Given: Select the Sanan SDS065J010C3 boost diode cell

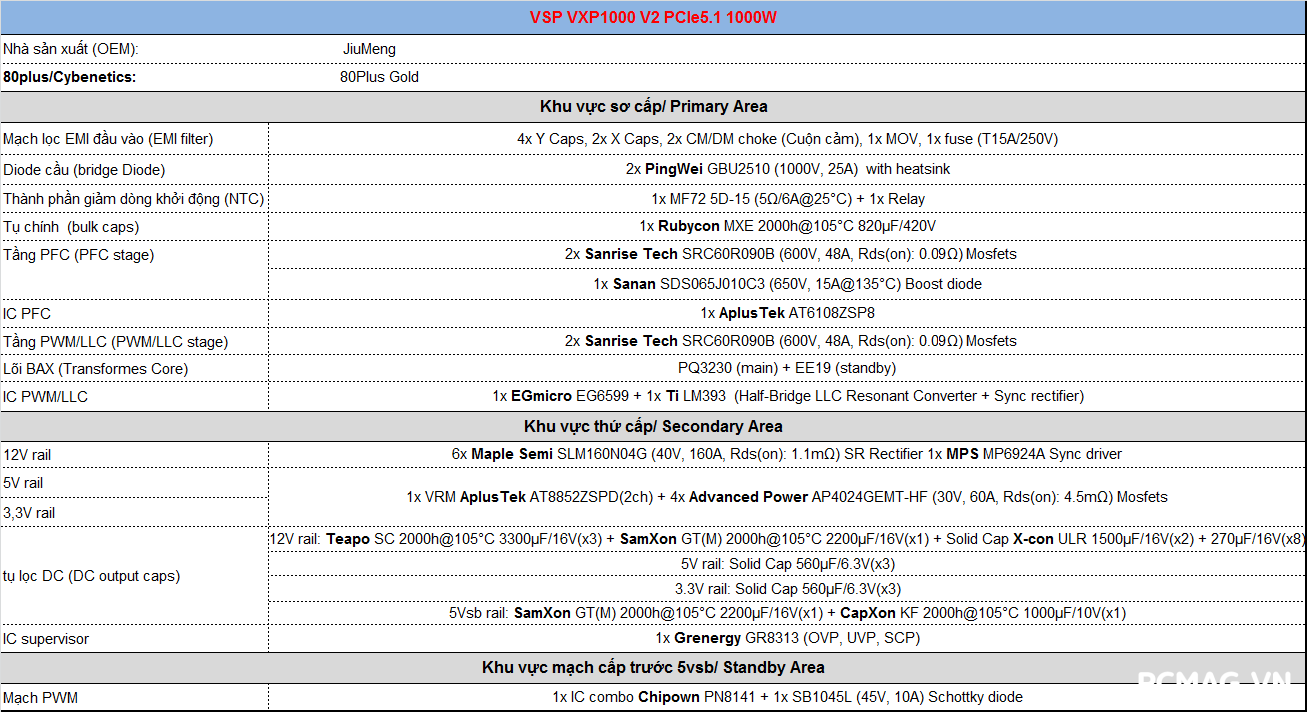Looking at the screenshot, I should 787,284.
